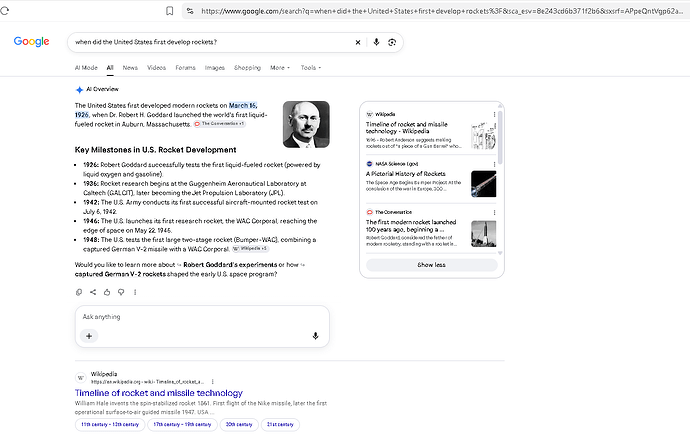This screenshot has height=436, width=690.
Task: Open Wikipedia timeline source card title
Action: [407, 128]
